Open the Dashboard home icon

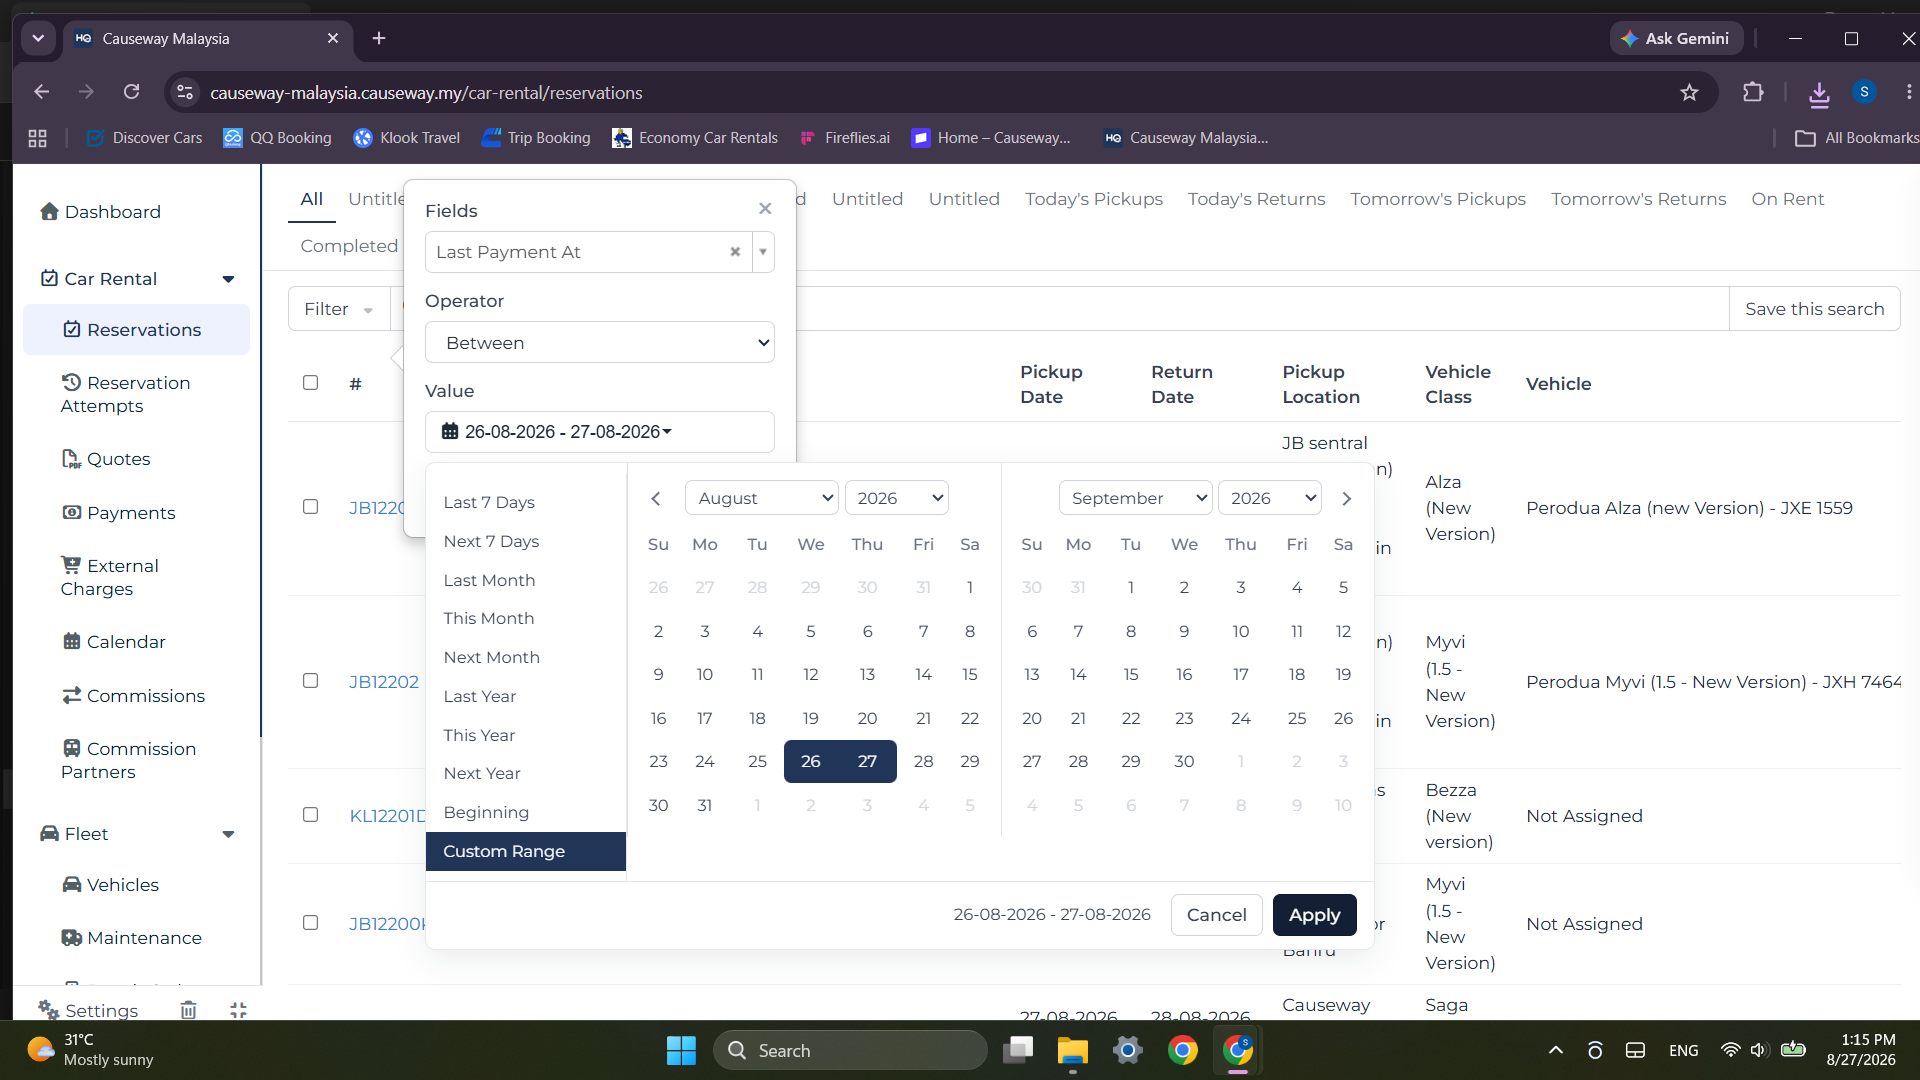point(49,211)
